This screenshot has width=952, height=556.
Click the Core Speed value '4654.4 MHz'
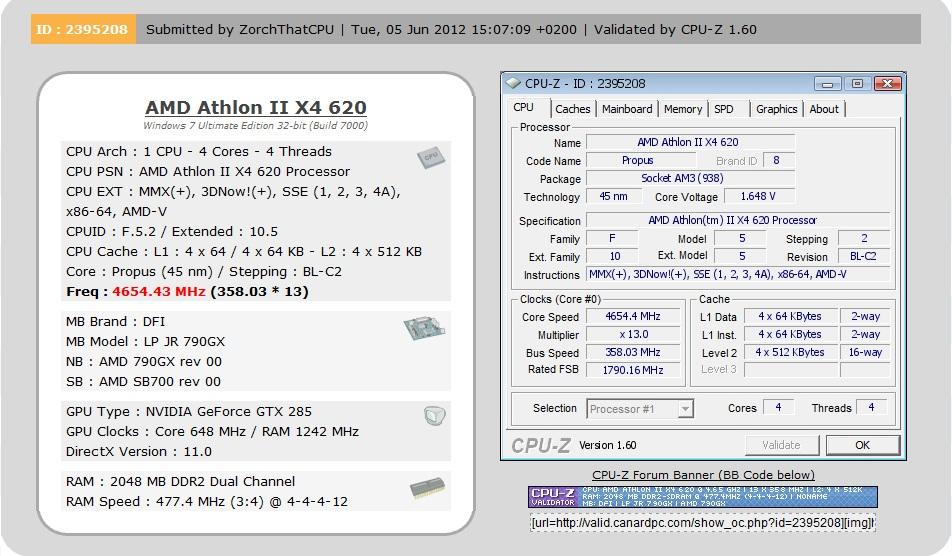(x=633, y=316)
